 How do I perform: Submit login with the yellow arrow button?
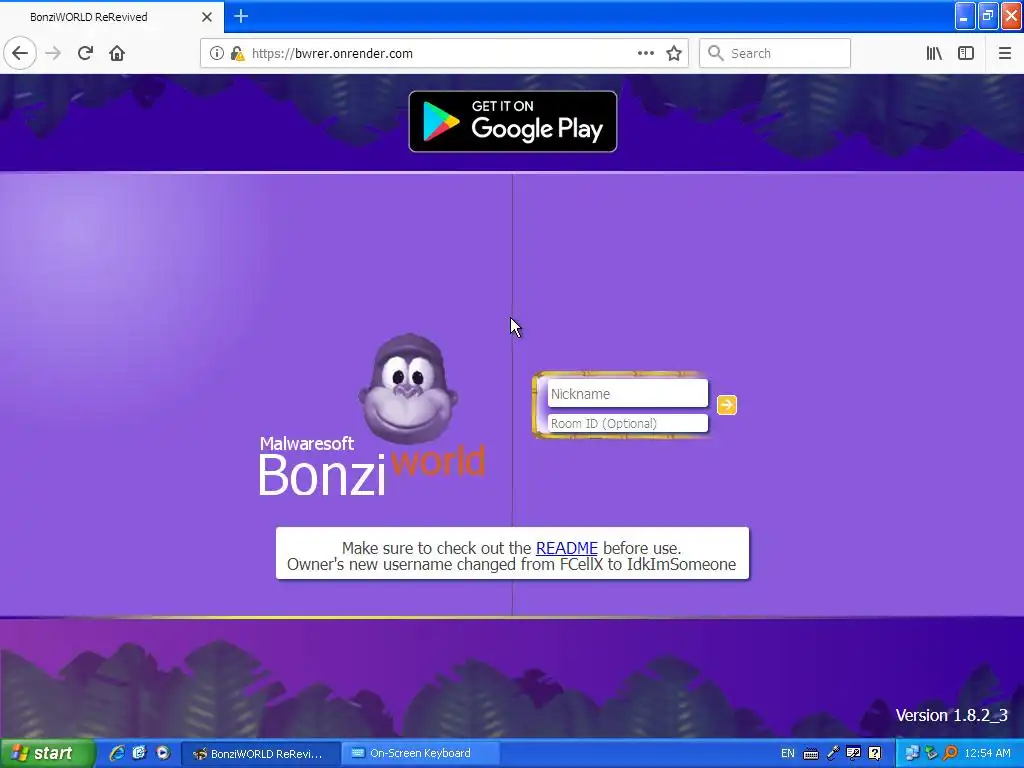coord(727,405)
